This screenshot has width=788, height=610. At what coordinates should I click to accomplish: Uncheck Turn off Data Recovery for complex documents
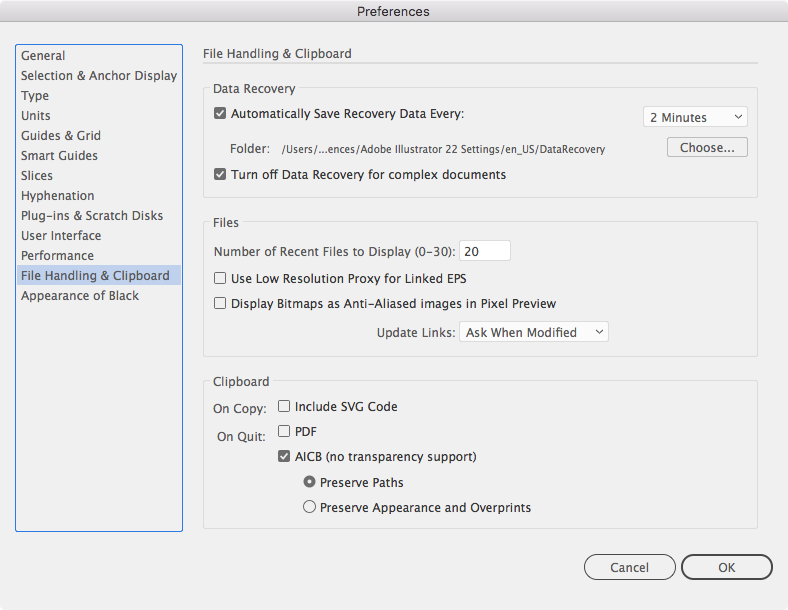(220, 174)
